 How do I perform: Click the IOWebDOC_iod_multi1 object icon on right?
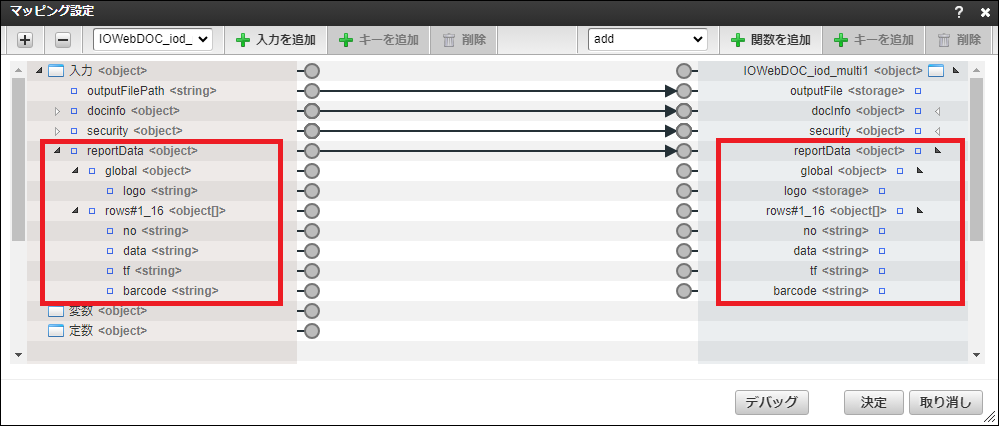click(x=936, y=71)
